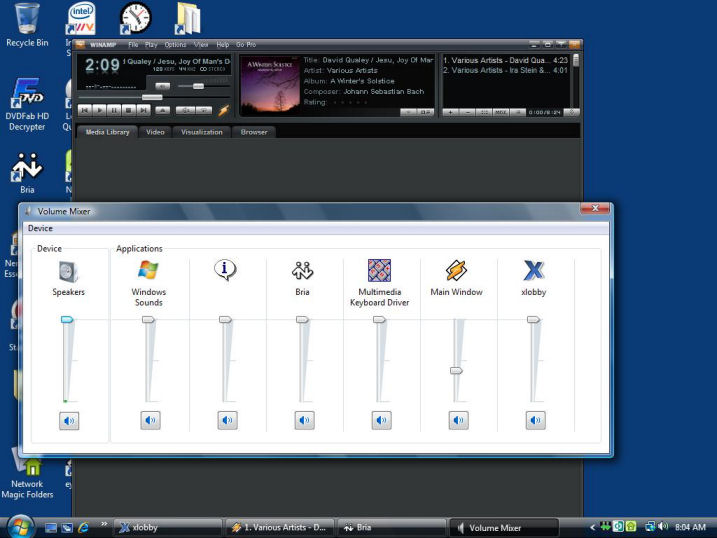Open the Windows Start orb
This screenshot has width=717, height=538.
point(21,526)
